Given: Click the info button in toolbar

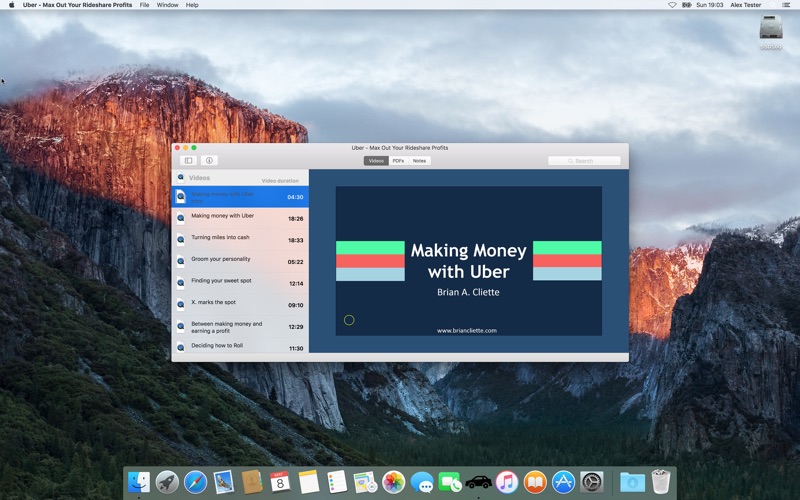Looking at the screenshot, I should coord(209,160).
